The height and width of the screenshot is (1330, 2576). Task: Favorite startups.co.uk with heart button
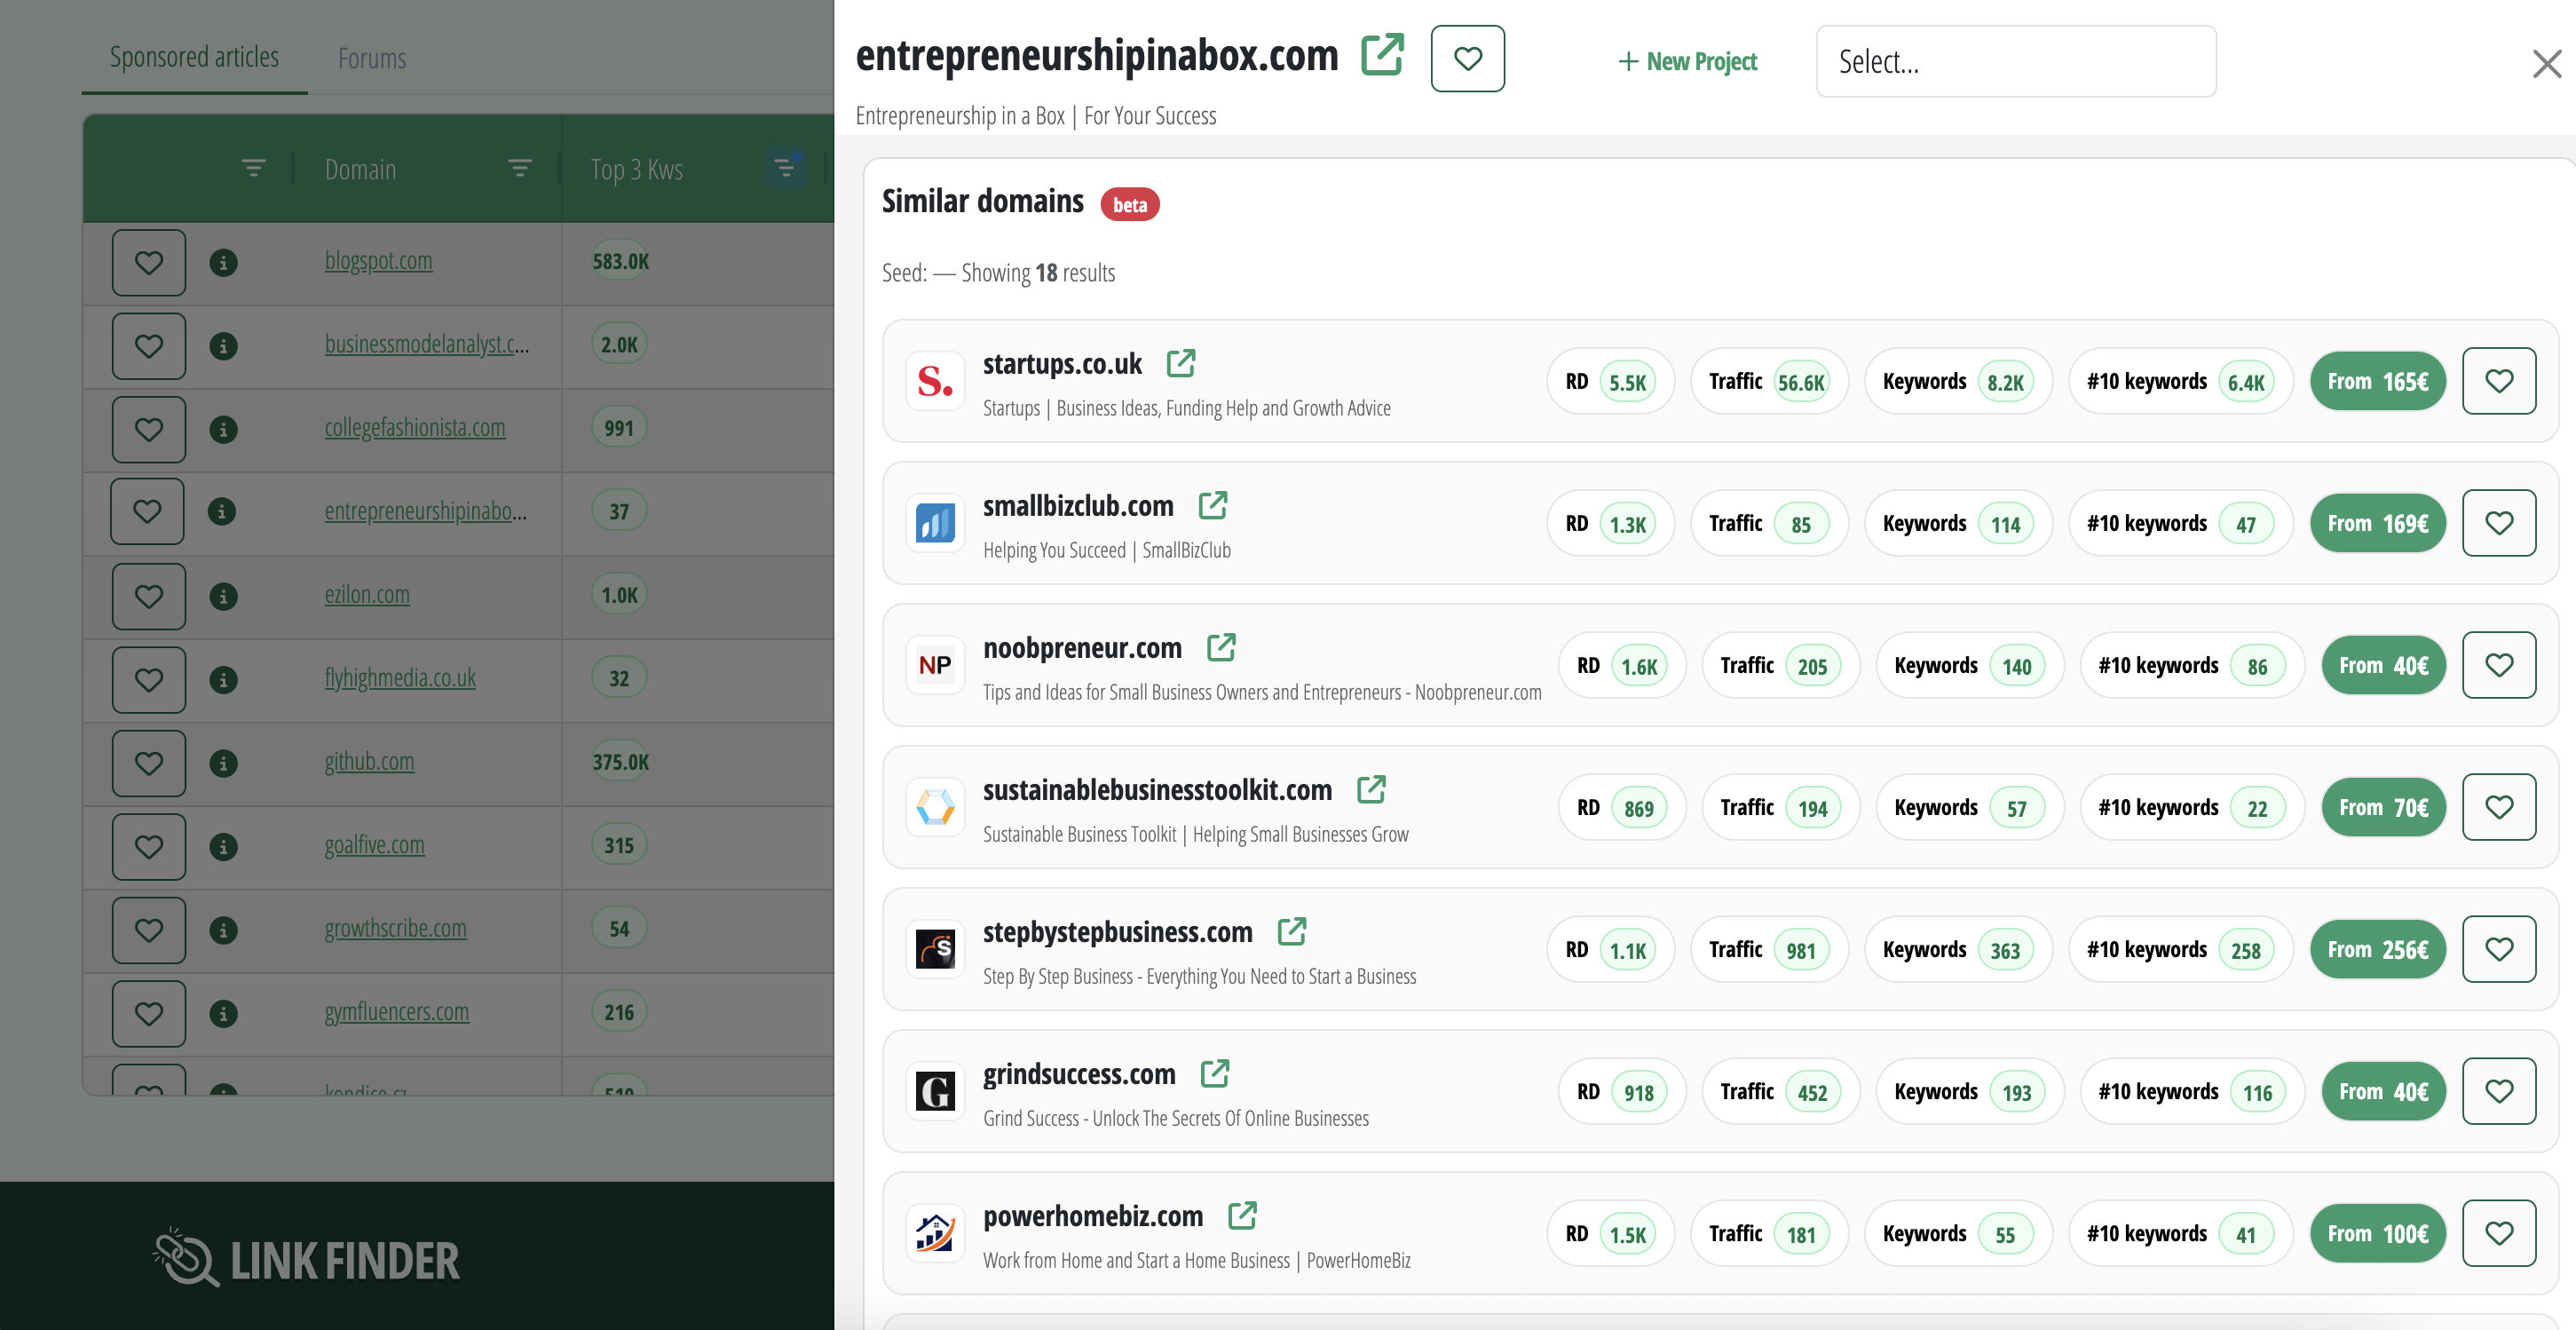click(x=2498, y=381)
